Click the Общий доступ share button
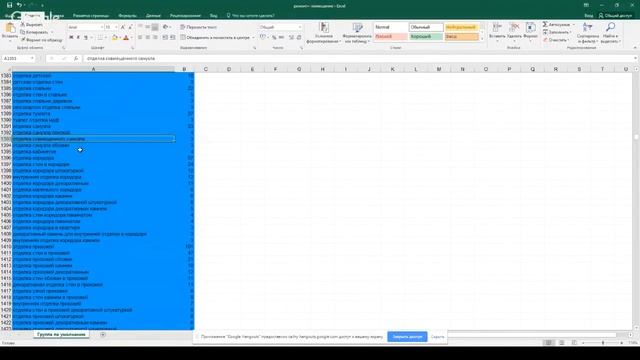This screenshot has height=360, width=640. (615, 16)
